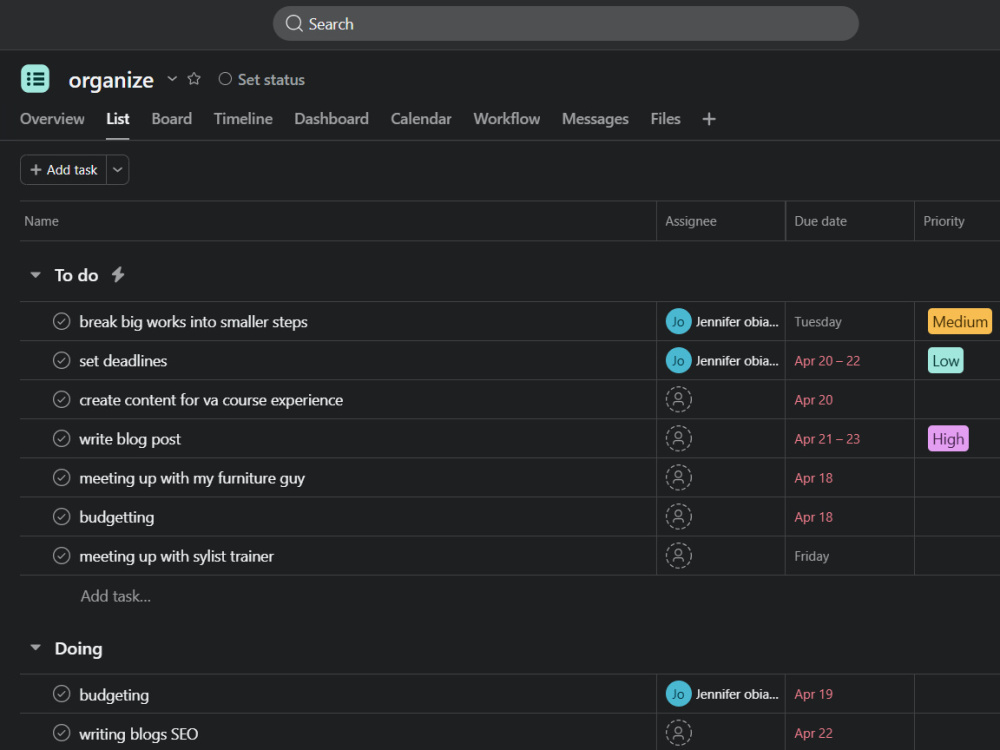Click empty priority cell for create content row
The image size is (1000, 750).
(957, 400)
